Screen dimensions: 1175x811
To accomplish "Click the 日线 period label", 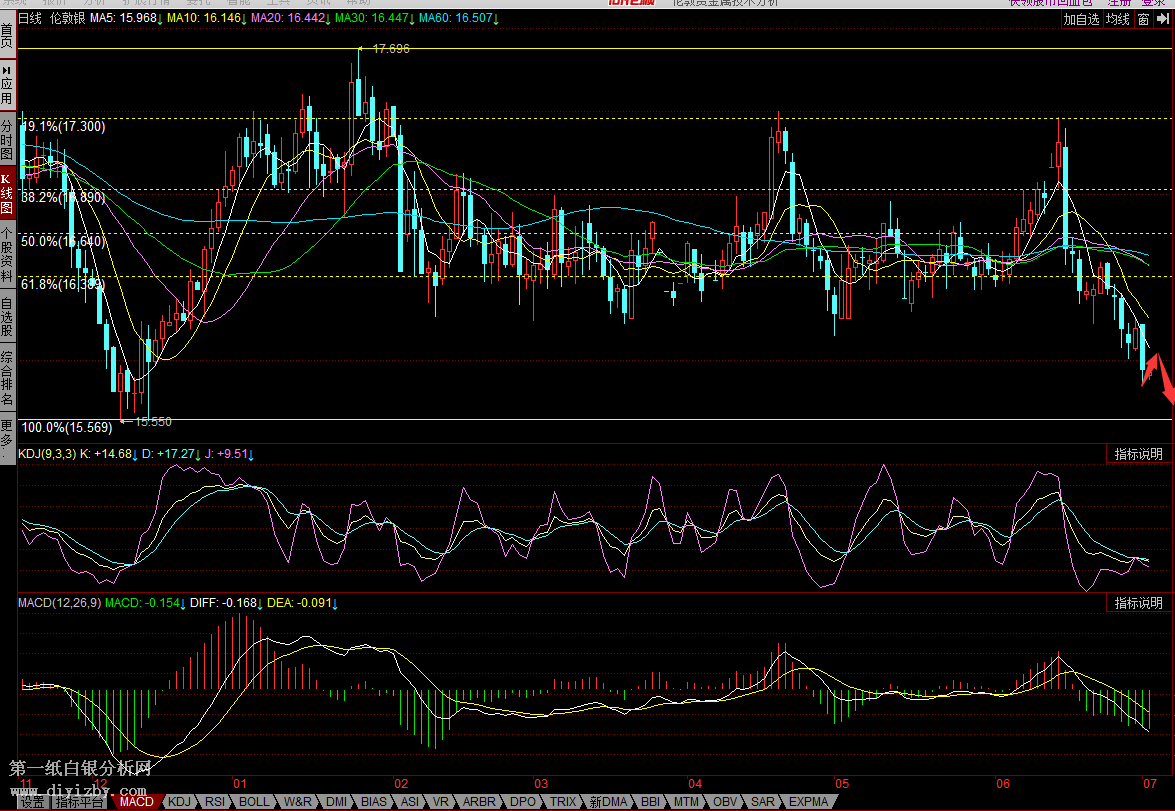I will (31, 18).
